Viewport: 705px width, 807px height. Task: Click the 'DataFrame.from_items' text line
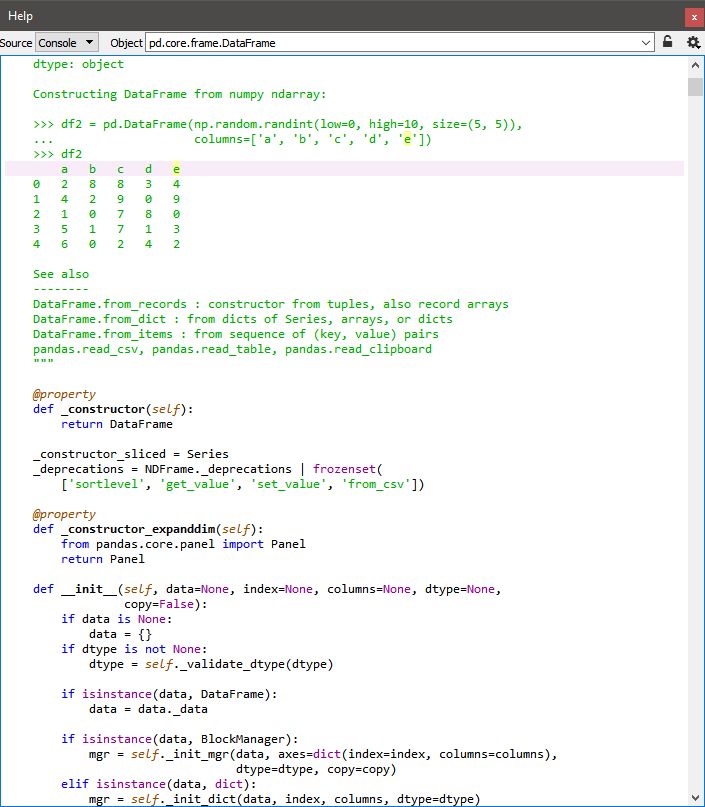pos(236,334)
